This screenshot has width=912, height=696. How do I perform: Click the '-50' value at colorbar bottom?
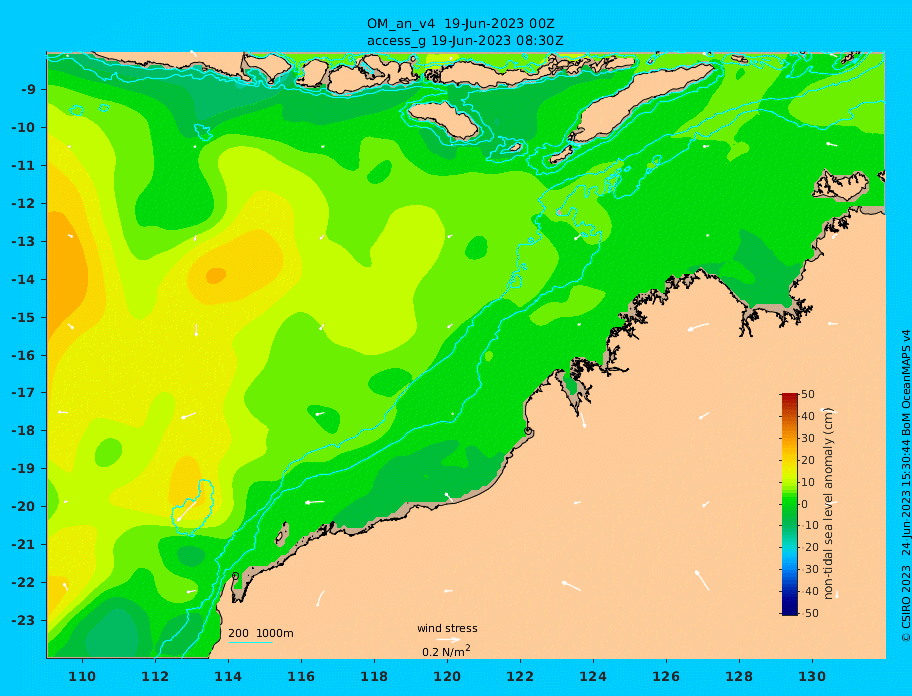[808, 613]
